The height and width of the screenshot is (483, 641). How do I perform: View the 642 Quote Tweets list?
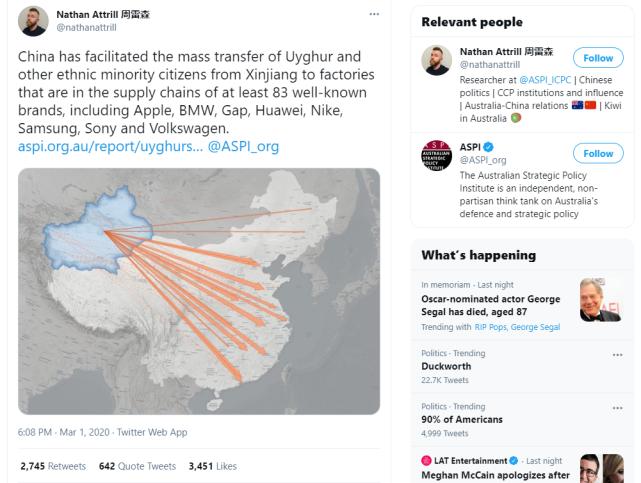click(x=140, y=466)
